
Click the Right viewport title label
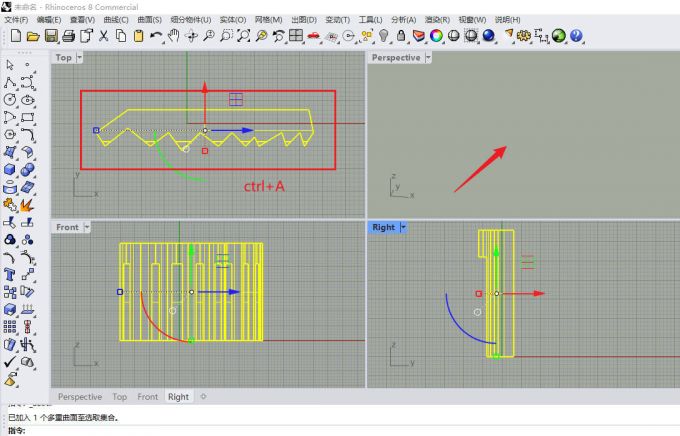tap(384, 227)
